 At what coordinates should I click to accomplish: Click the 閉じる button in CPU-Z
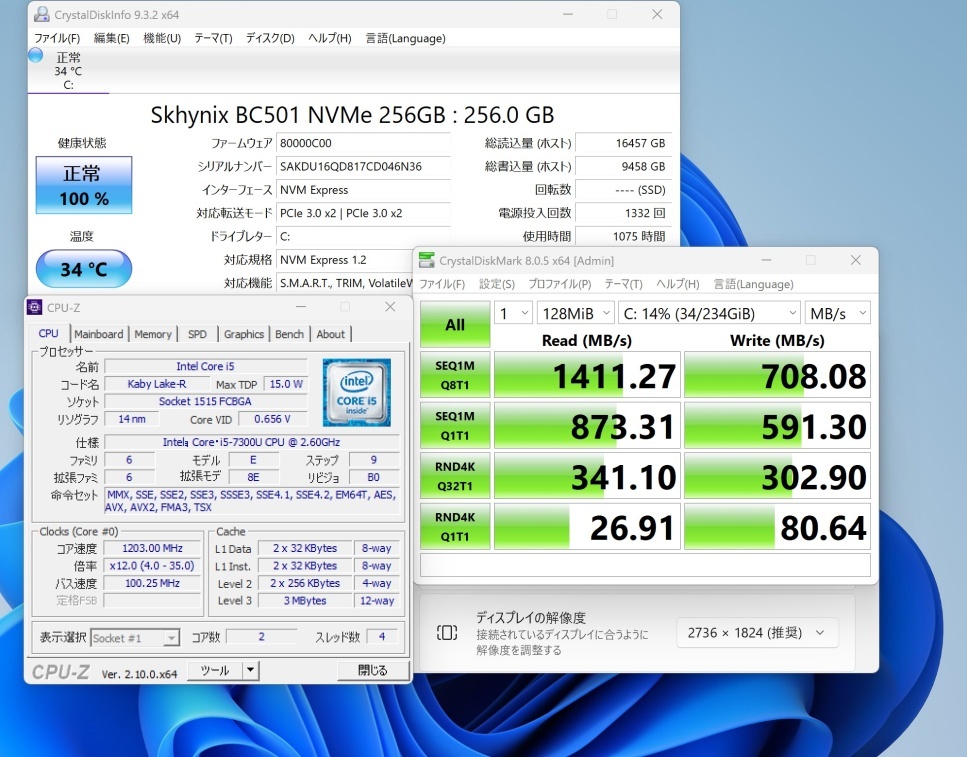(x=372, y=670)
